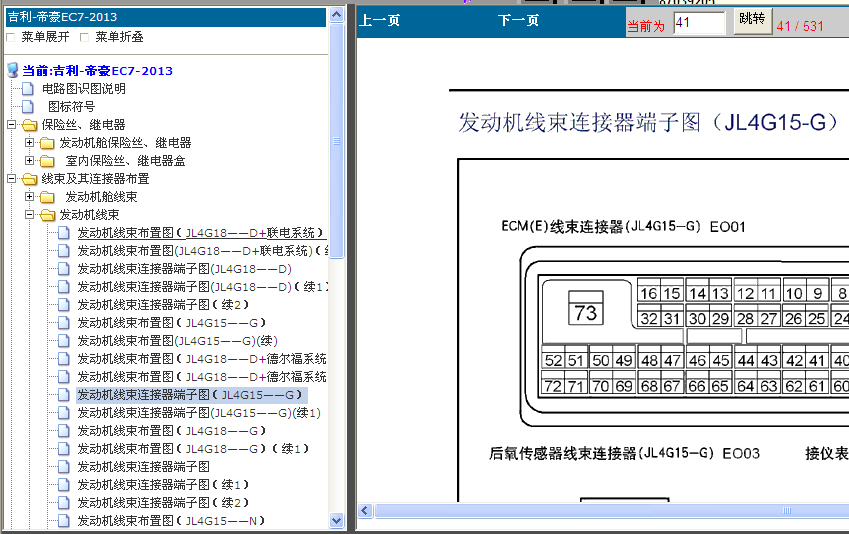Open 发动机线束布置图(JL4G18——D+联电系统) first entry
Image resolution: width=849 pixels, height=534 pixels.
[x=201, y=233]
